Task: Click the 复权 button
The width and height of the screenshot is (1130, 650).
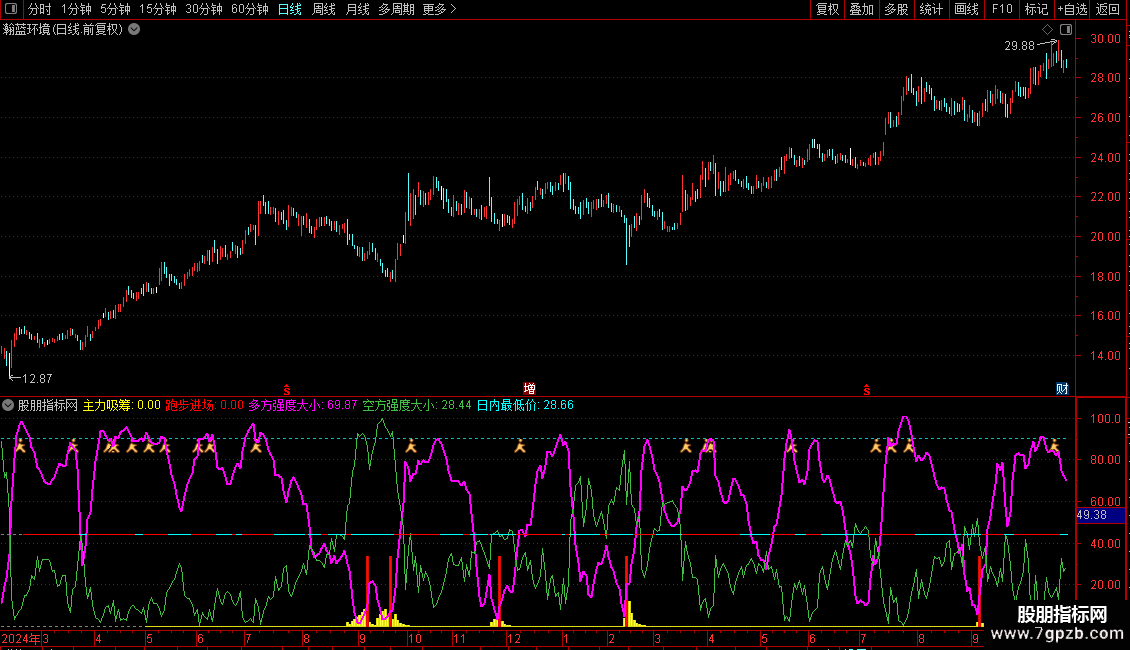Action: (828, 10)
